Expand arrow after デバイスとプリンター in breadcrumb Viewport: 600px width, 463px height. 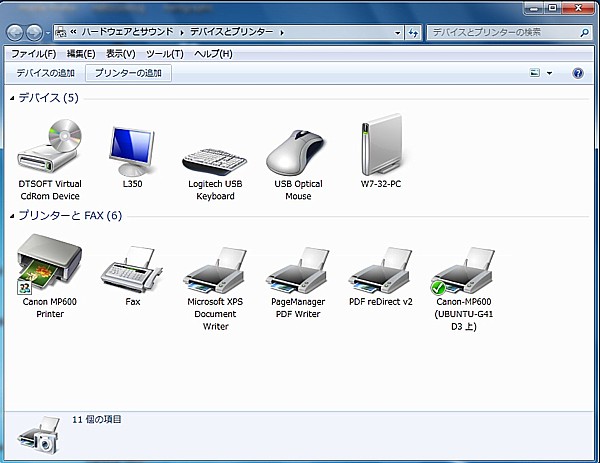(x=282, y=33)
